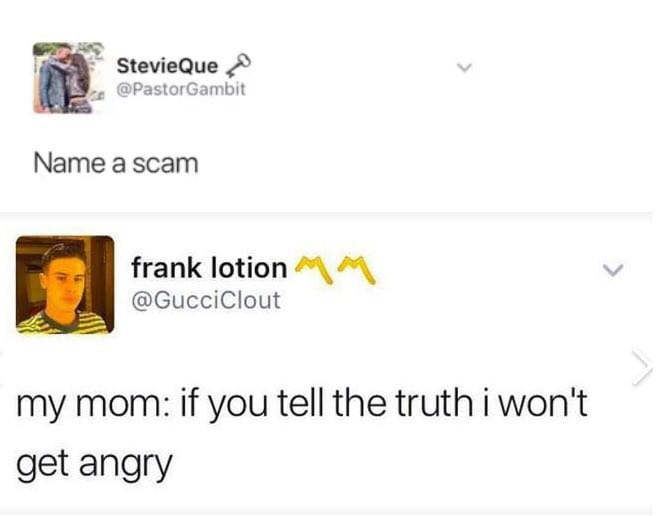Open the @PastorGambit handle
Image resolution: width=660 pixels, height=516 pixels.
[181, 89]
